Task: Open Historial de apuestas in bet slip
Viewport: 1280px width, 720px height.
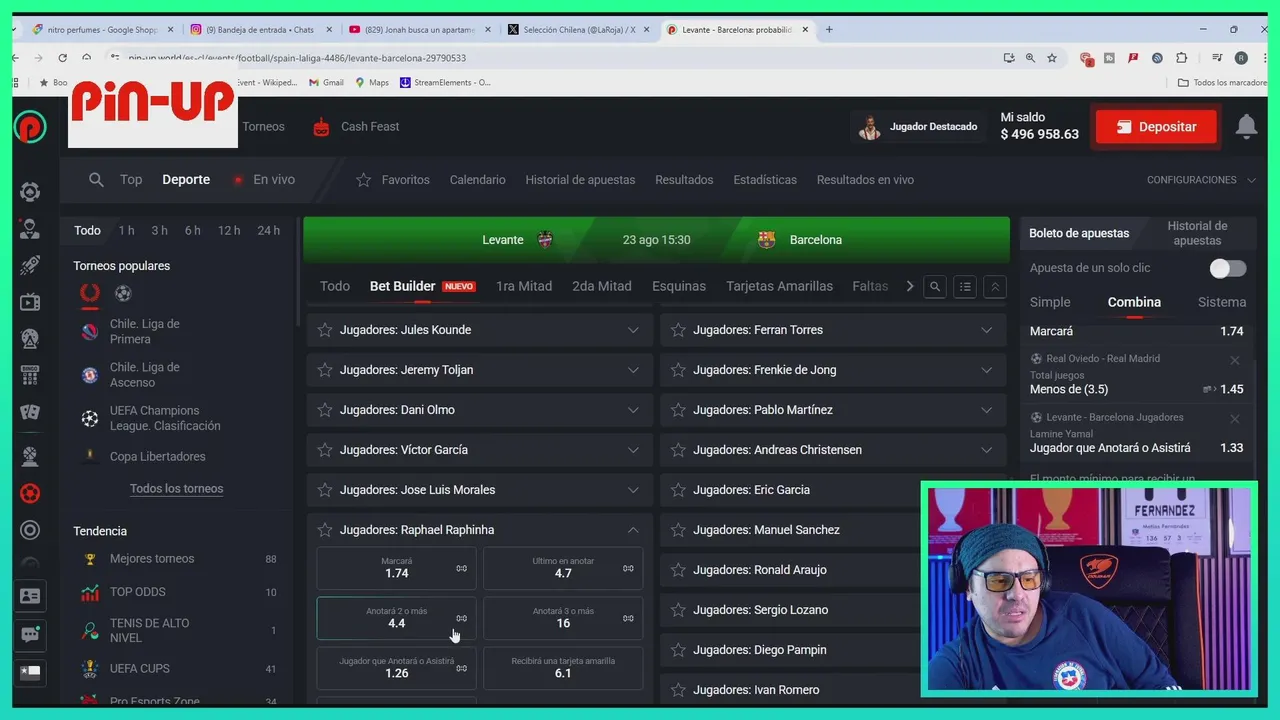Action: tap(1197, 233)
